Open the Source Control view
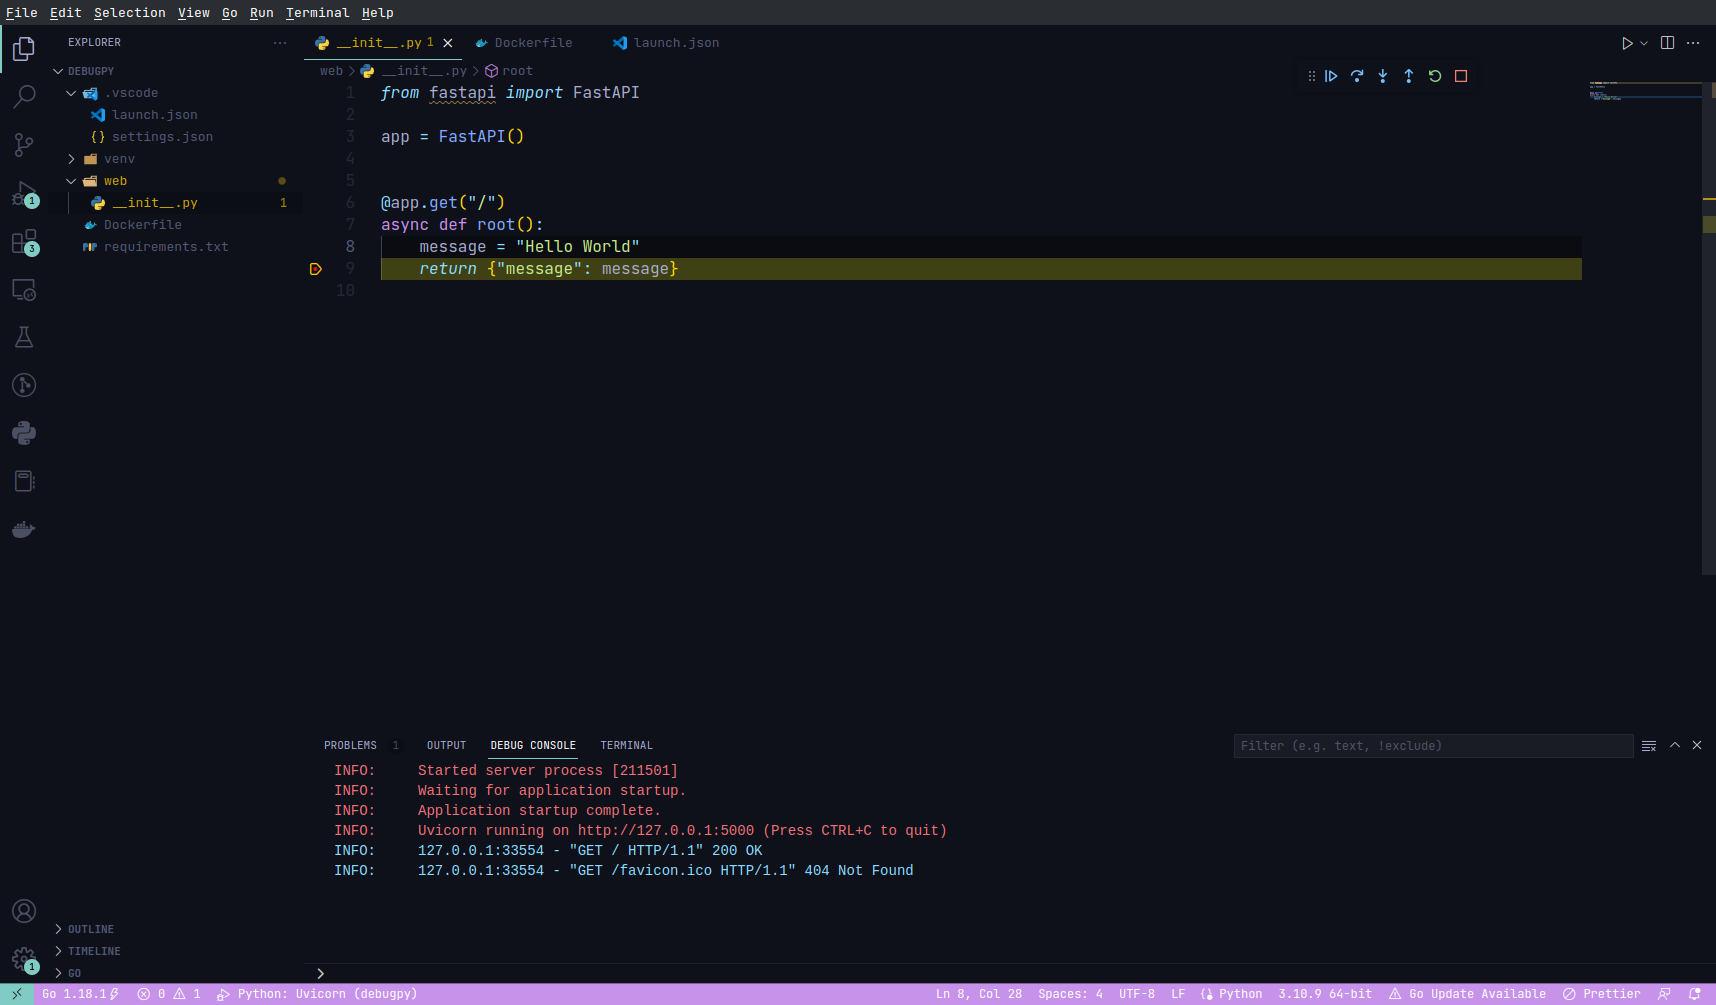 click(x=24, y=145)
